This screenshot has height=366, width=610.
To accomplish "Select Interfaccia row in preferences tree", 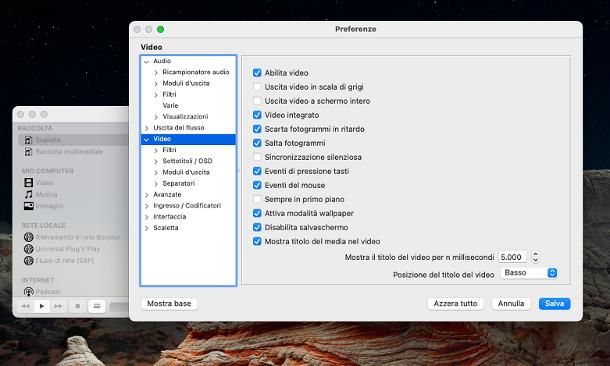I will 188,217.
